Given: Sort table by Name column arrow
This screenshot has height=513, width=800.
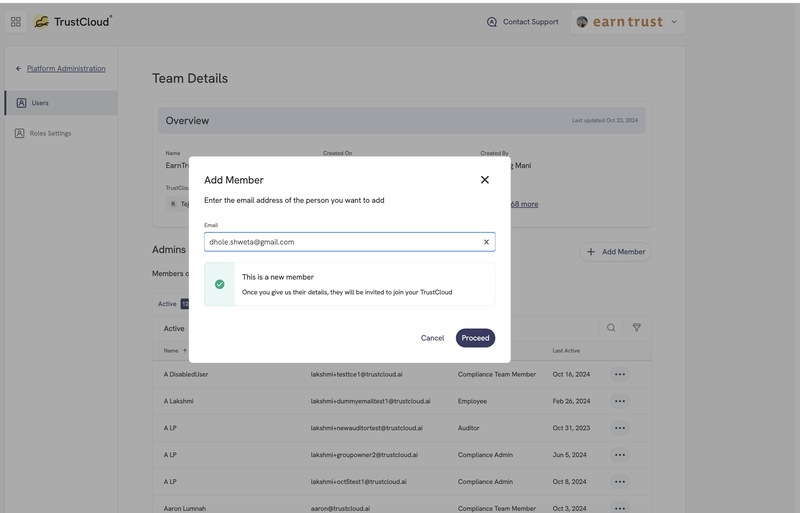Looking at the screenshot, I should click(185, 351).
